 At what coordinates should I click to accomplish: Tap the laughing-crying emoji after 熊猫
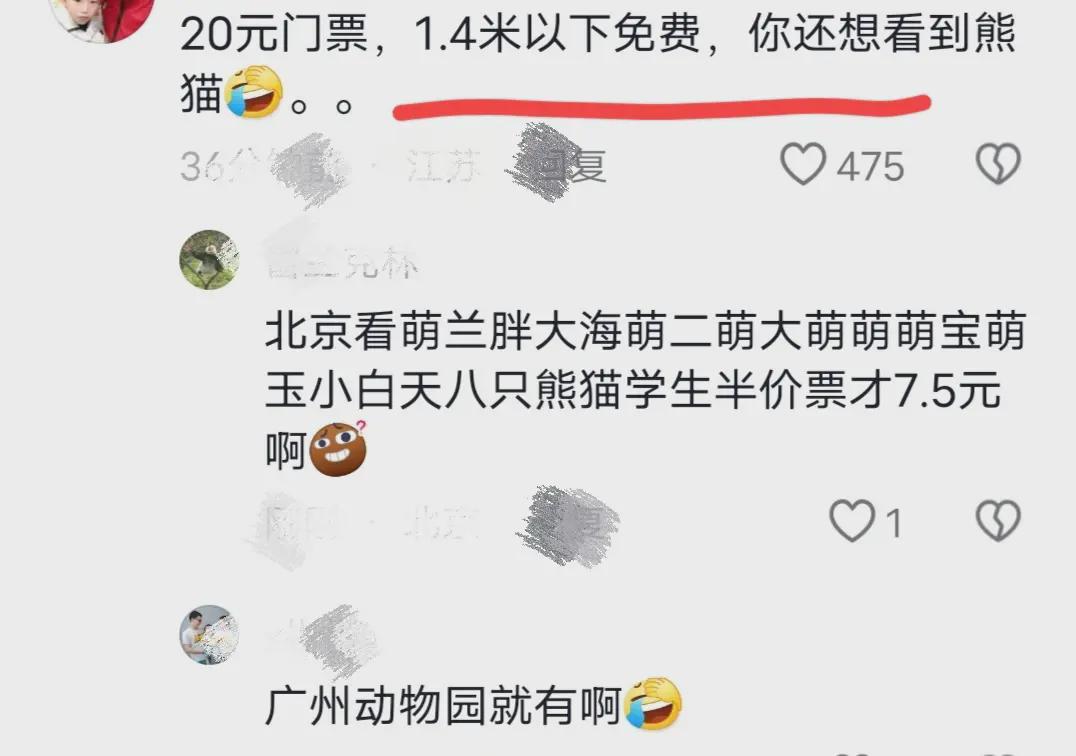click(254, 91)
